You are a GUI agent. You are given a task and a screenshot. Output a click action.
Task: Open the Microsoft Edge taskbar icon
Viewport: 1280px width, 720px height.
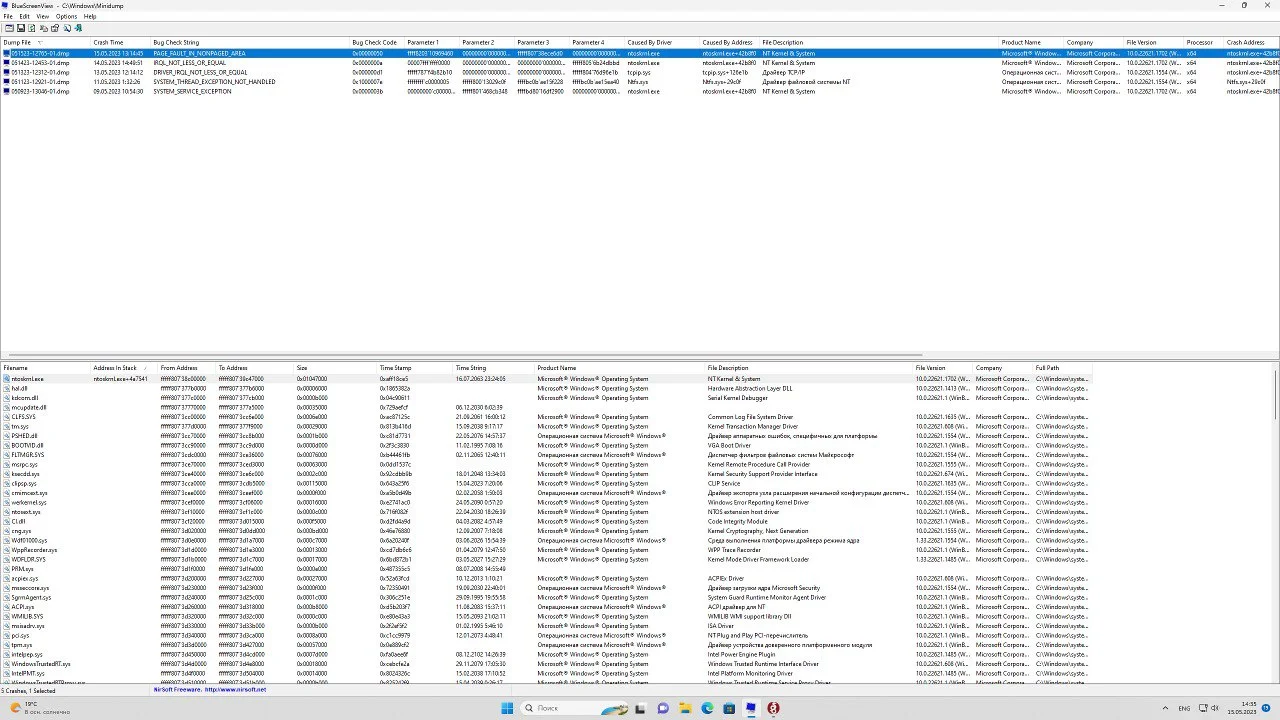[707, 708]
